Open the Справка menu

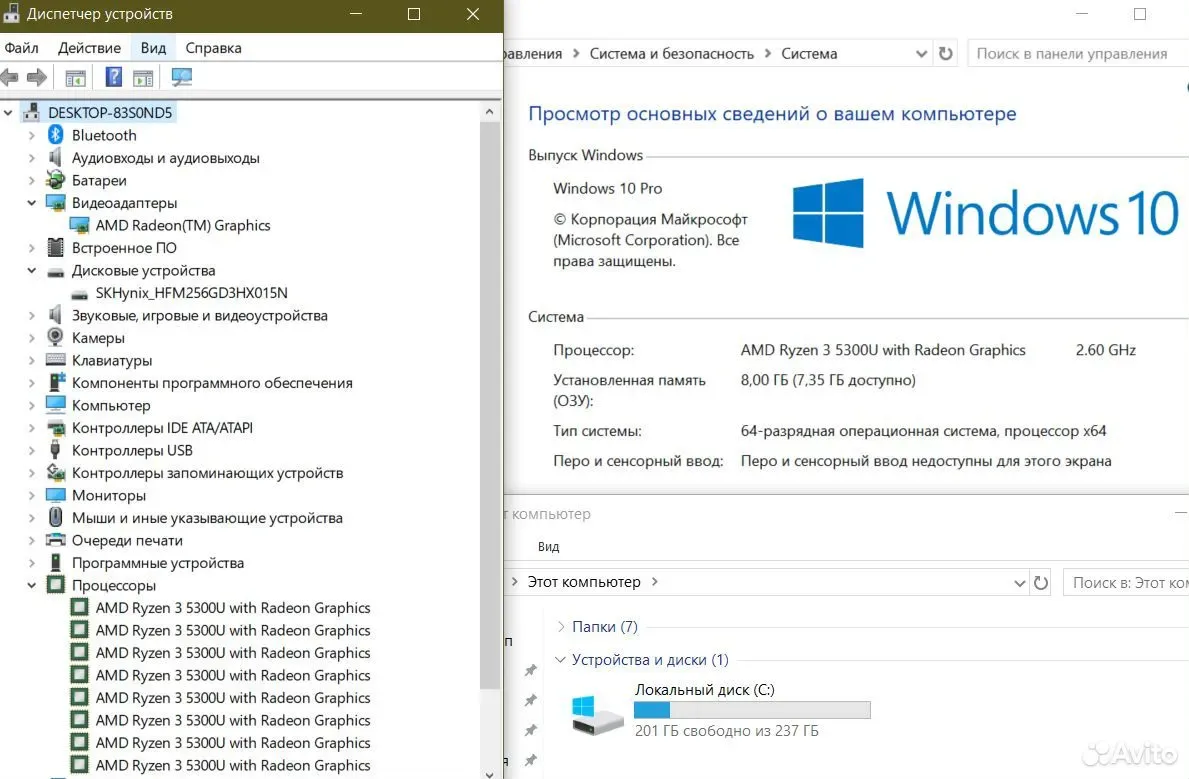213,48
